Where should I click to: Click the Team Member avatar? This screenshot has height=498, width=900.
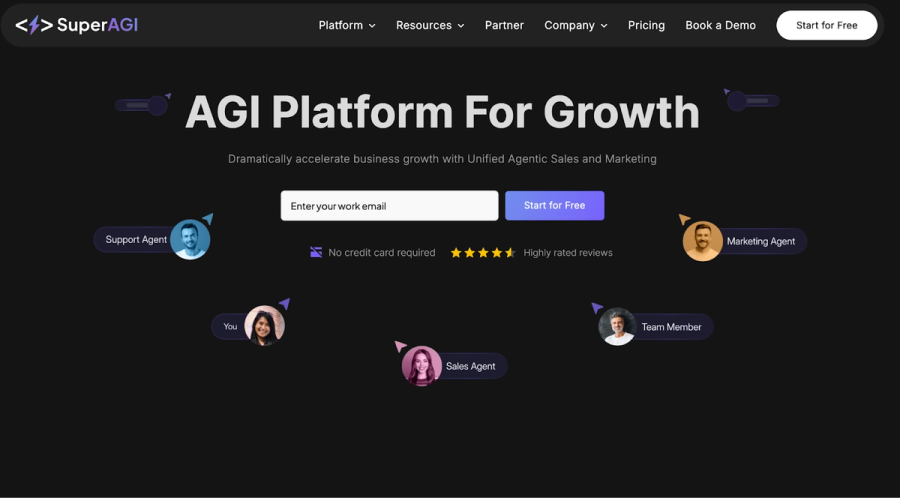click(x=618, y=326)
